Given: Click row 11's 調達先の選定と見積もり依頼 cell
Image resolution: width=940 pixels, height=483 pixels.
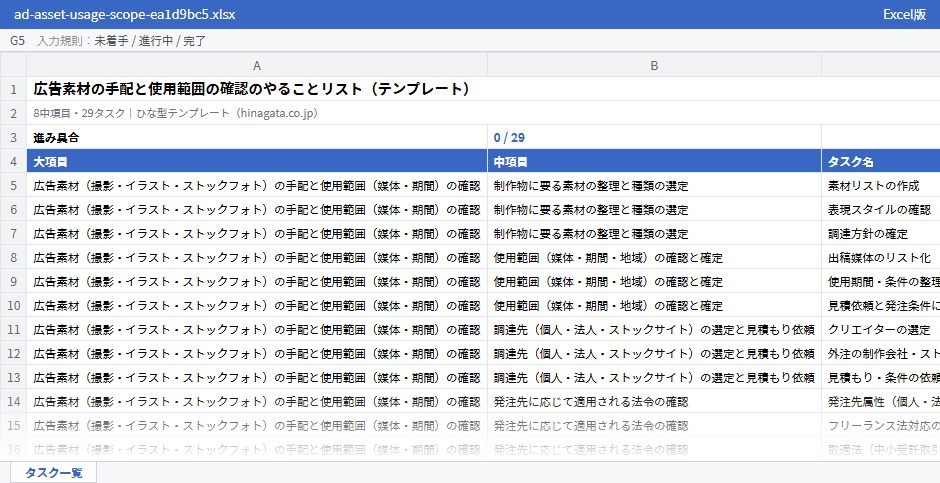Looking at the screenshot, I should click(655, 329).
